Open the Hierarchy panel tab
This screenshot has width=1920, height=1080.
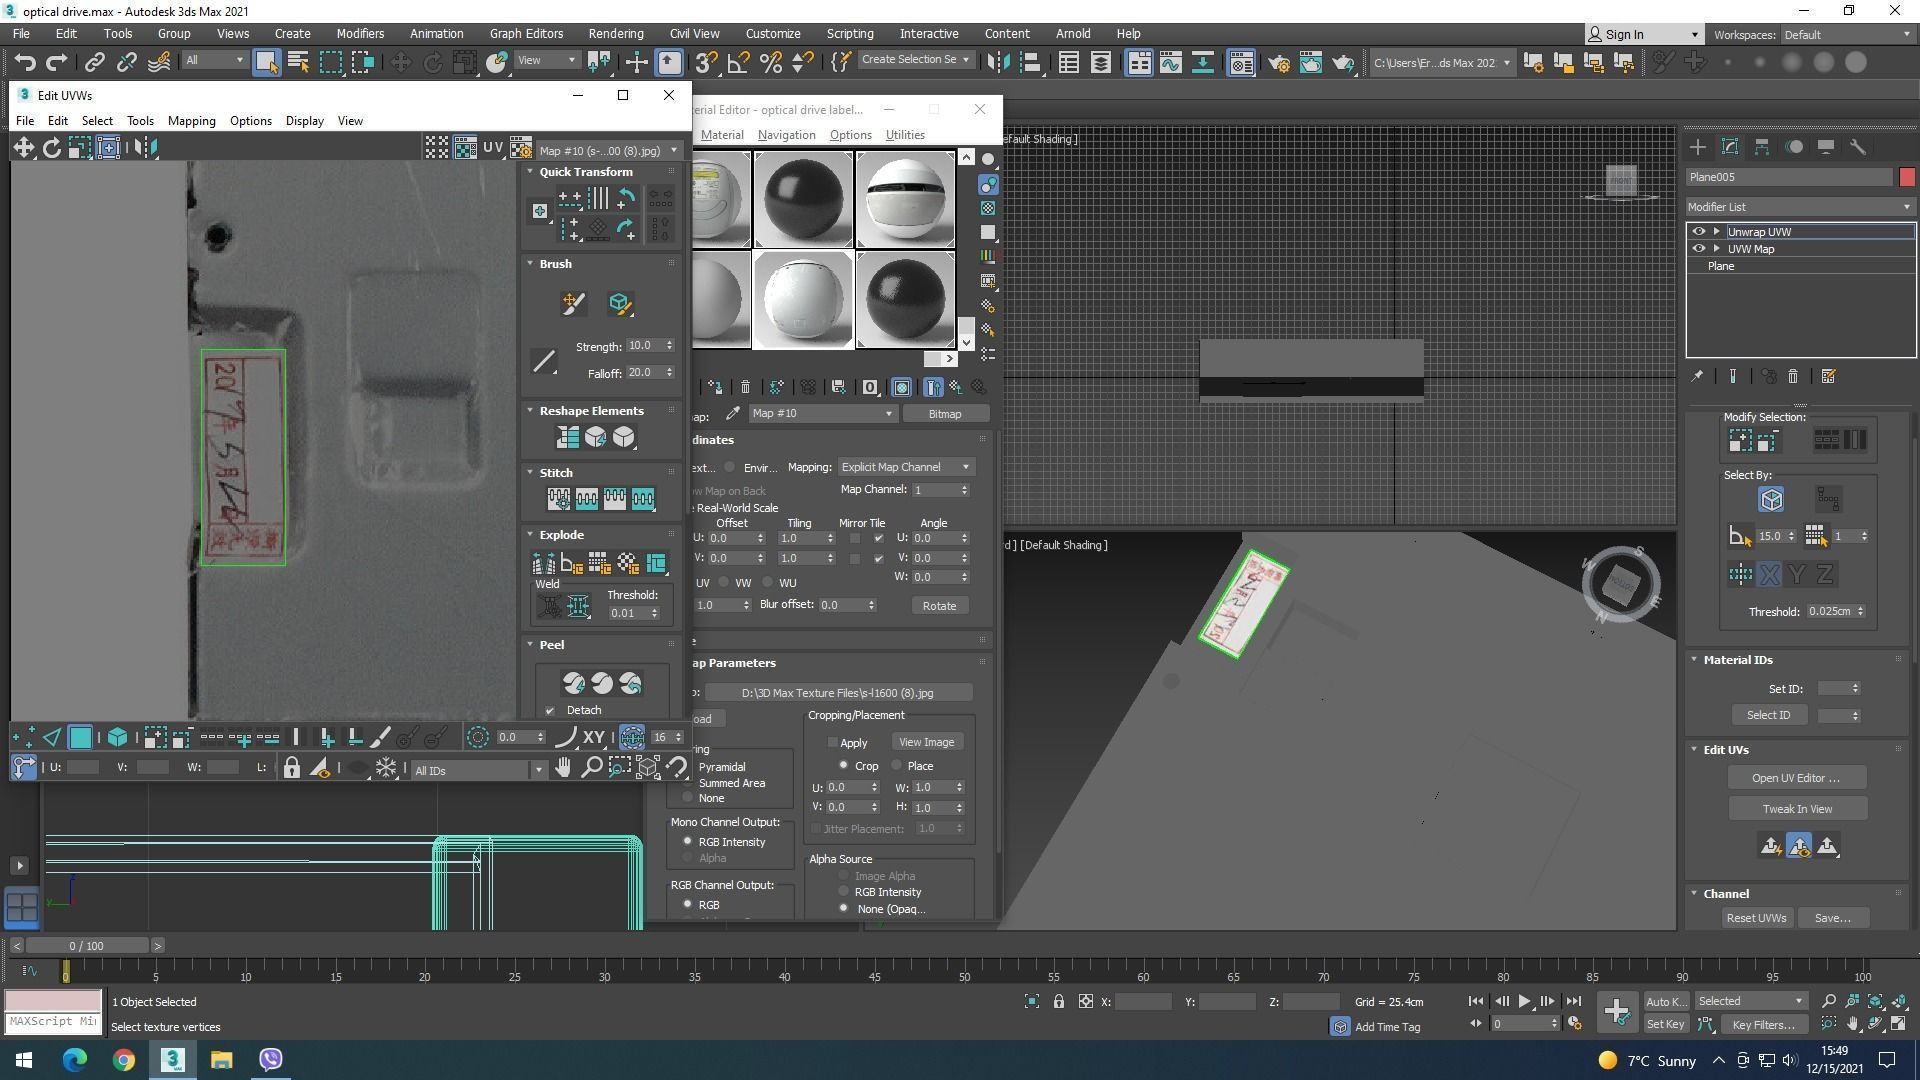coord(1762,147)
